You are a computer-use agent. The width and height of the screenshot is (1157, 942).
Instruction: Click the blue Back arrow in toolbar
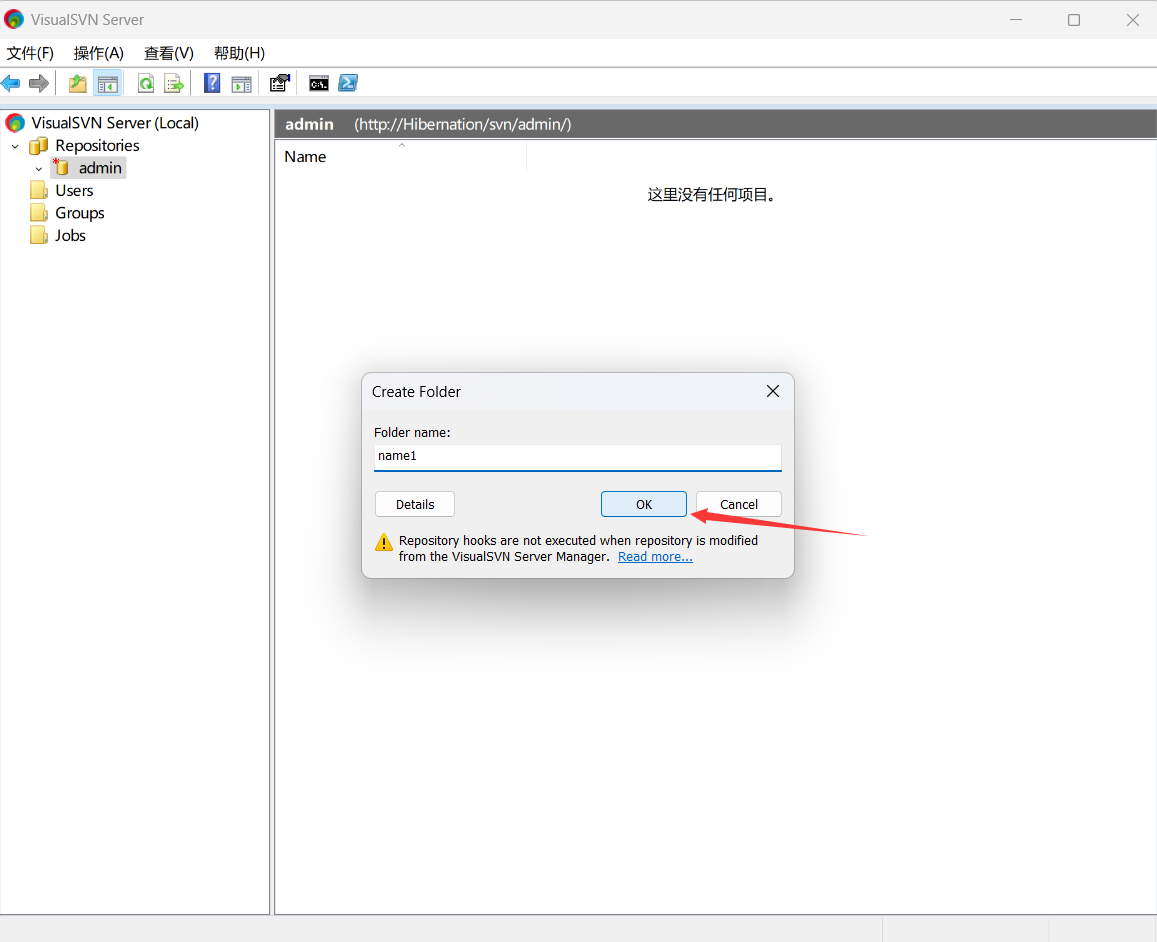(x=11, y=83)
